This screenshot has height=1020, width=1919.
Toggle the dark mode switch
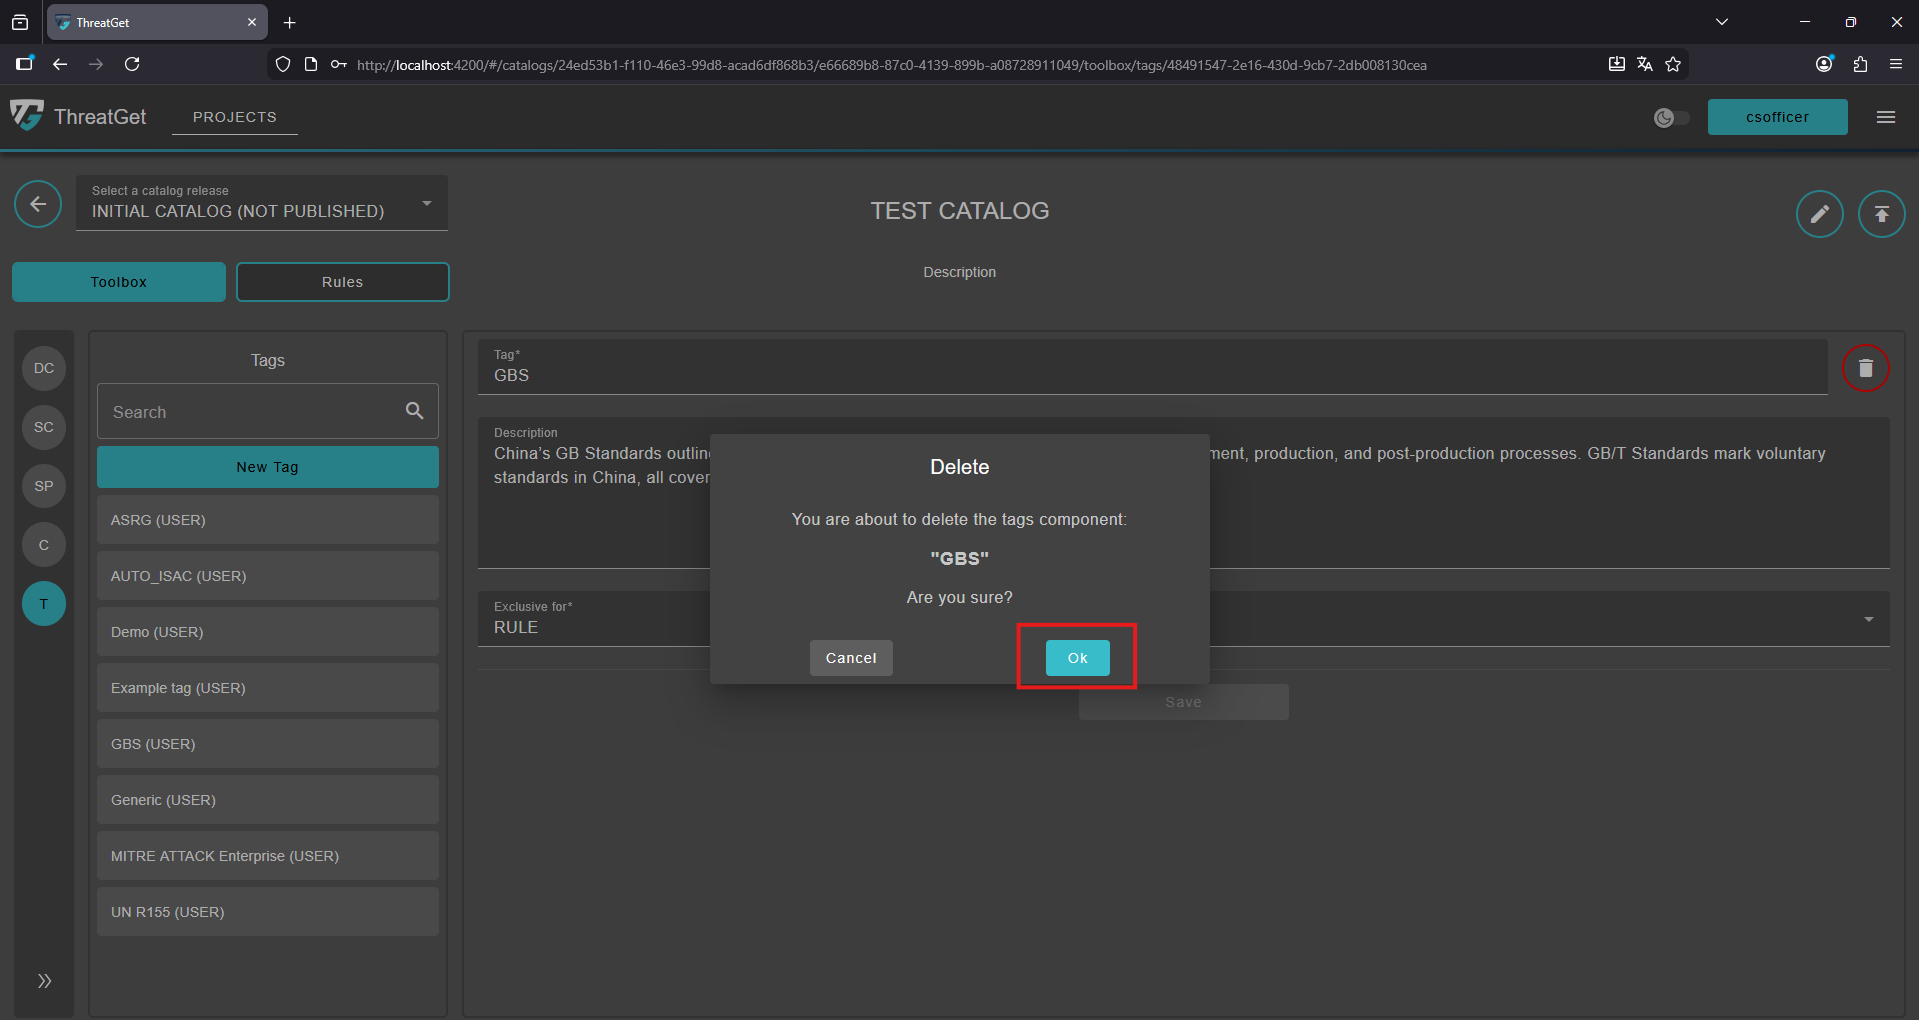point(1671,118)
